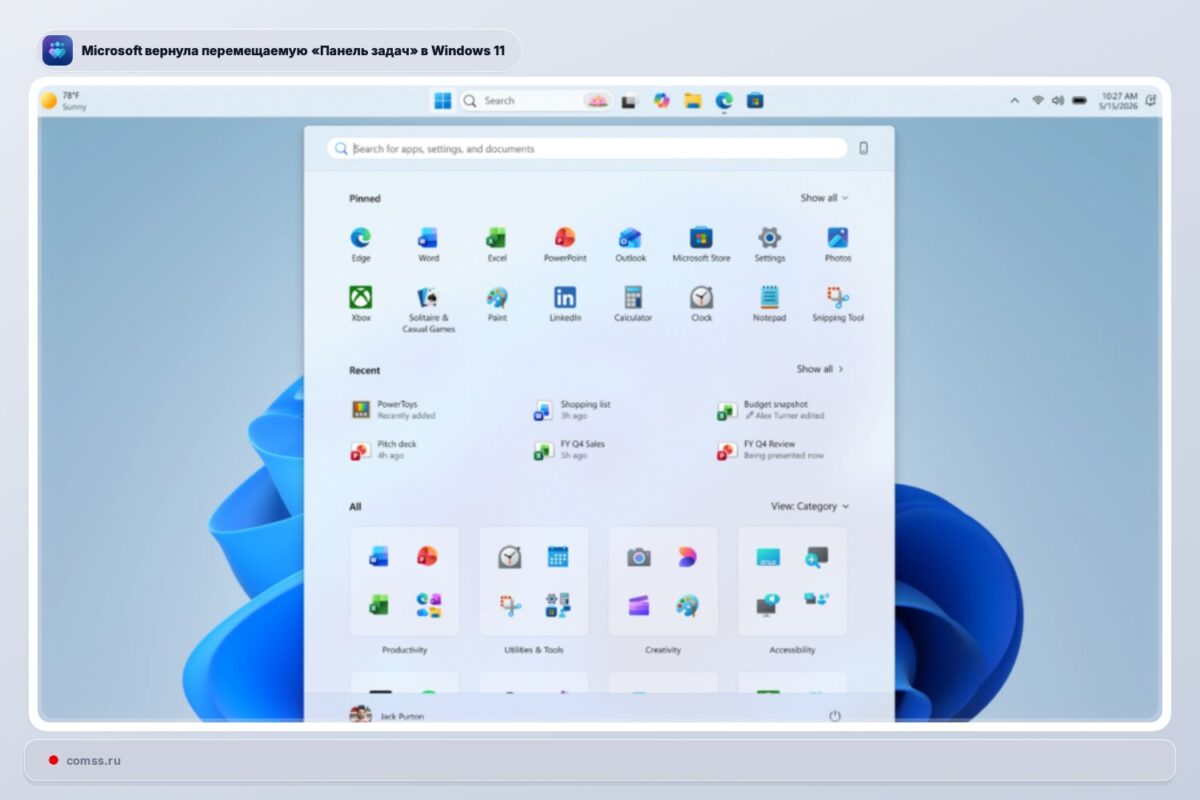
Task: Open the phone companion icon beside Start search
Action: click(863, 148)
